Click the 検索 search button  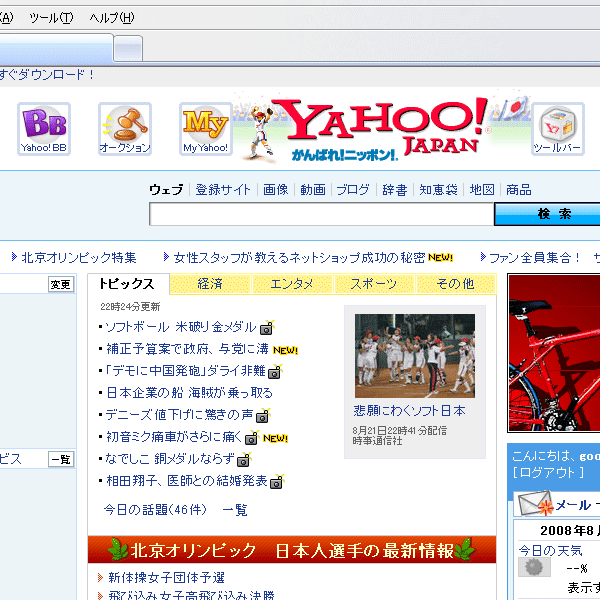click(x=547, y=214)
